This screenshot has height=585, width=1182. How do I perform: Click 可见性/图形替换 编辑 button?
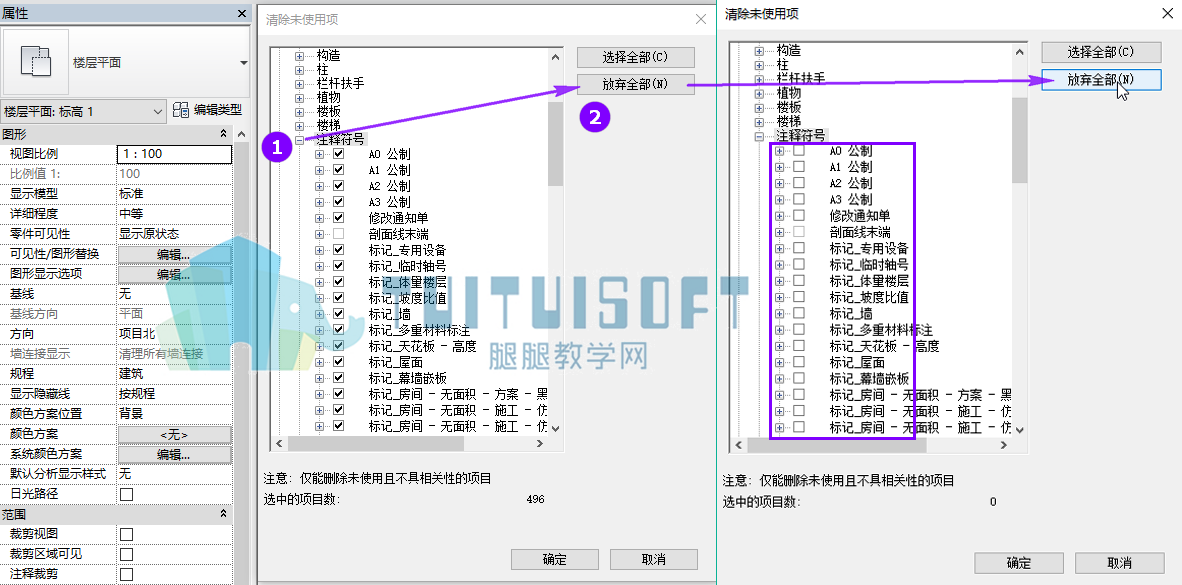[x=174, y=254]
